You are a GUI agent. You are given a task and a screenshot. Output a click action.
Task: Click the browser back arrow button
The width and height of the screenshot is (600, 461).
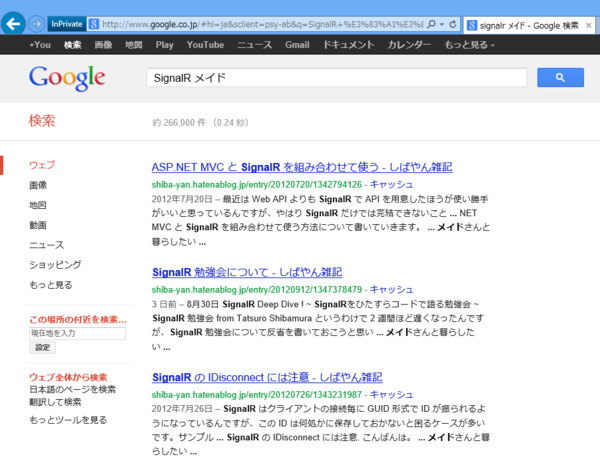pos(13,24)
